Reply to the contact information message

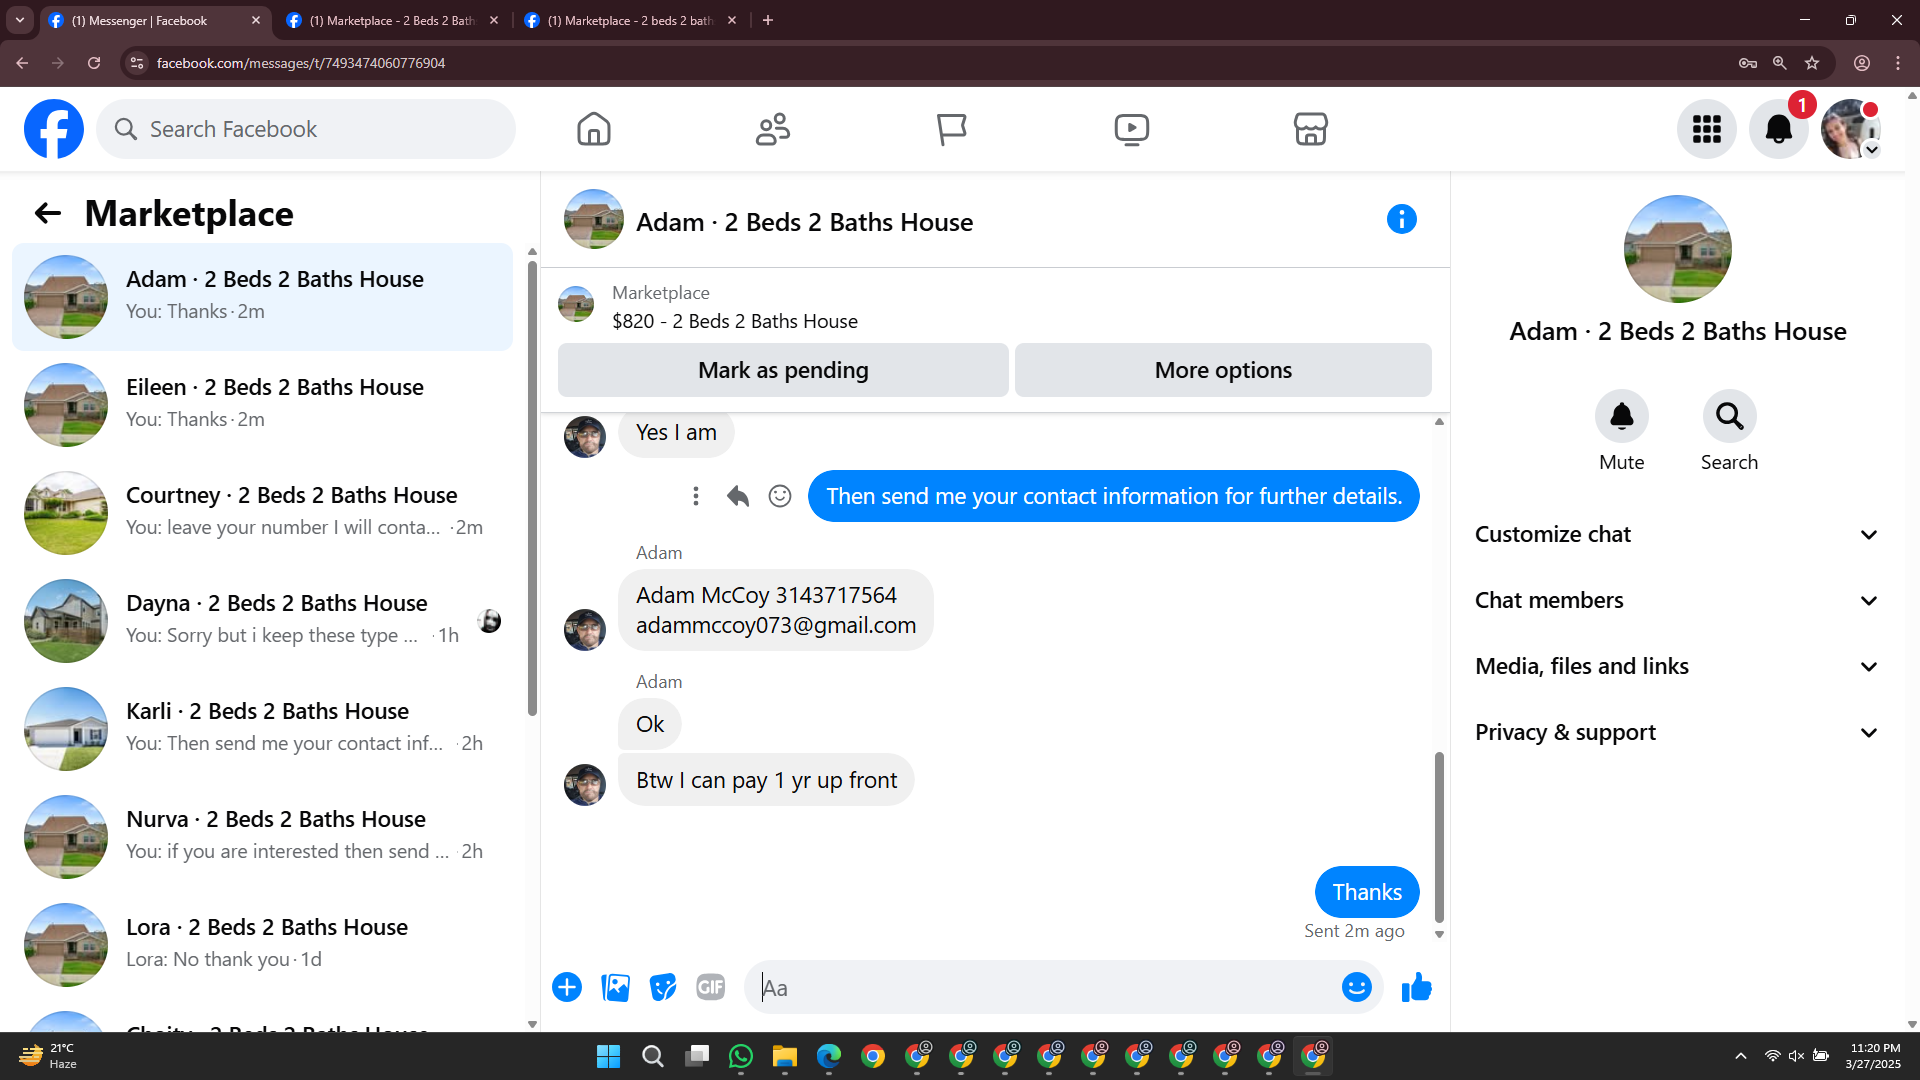pos(738,496)
